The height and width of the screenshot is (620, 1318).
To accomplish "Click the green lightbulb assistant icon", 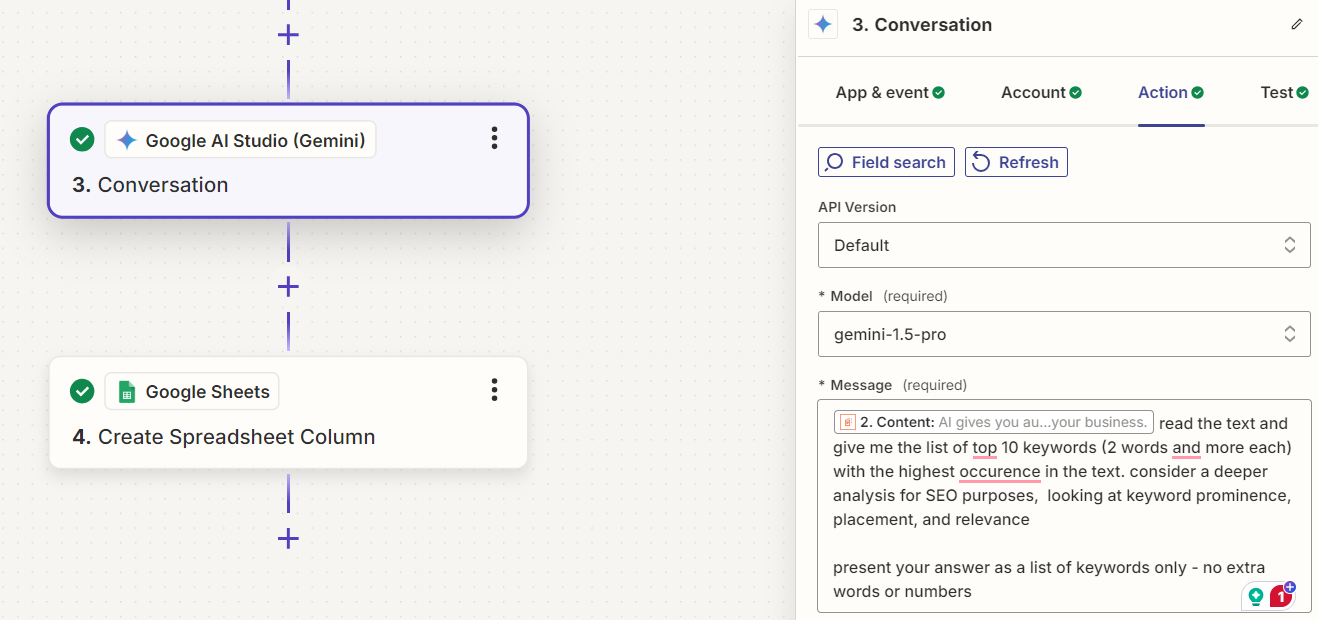I will click(1256, 596).
